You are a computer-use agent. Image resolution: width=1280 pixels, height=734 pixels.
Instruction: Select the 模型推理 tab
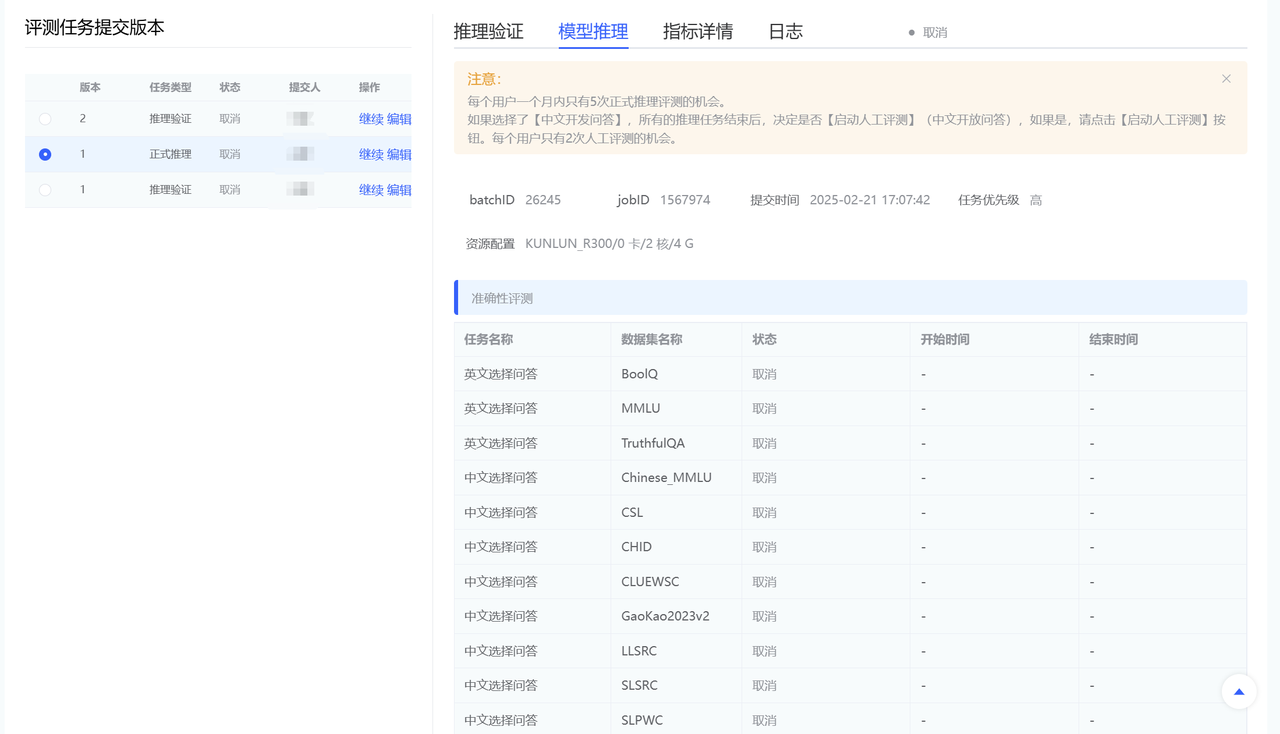(593, 32)
